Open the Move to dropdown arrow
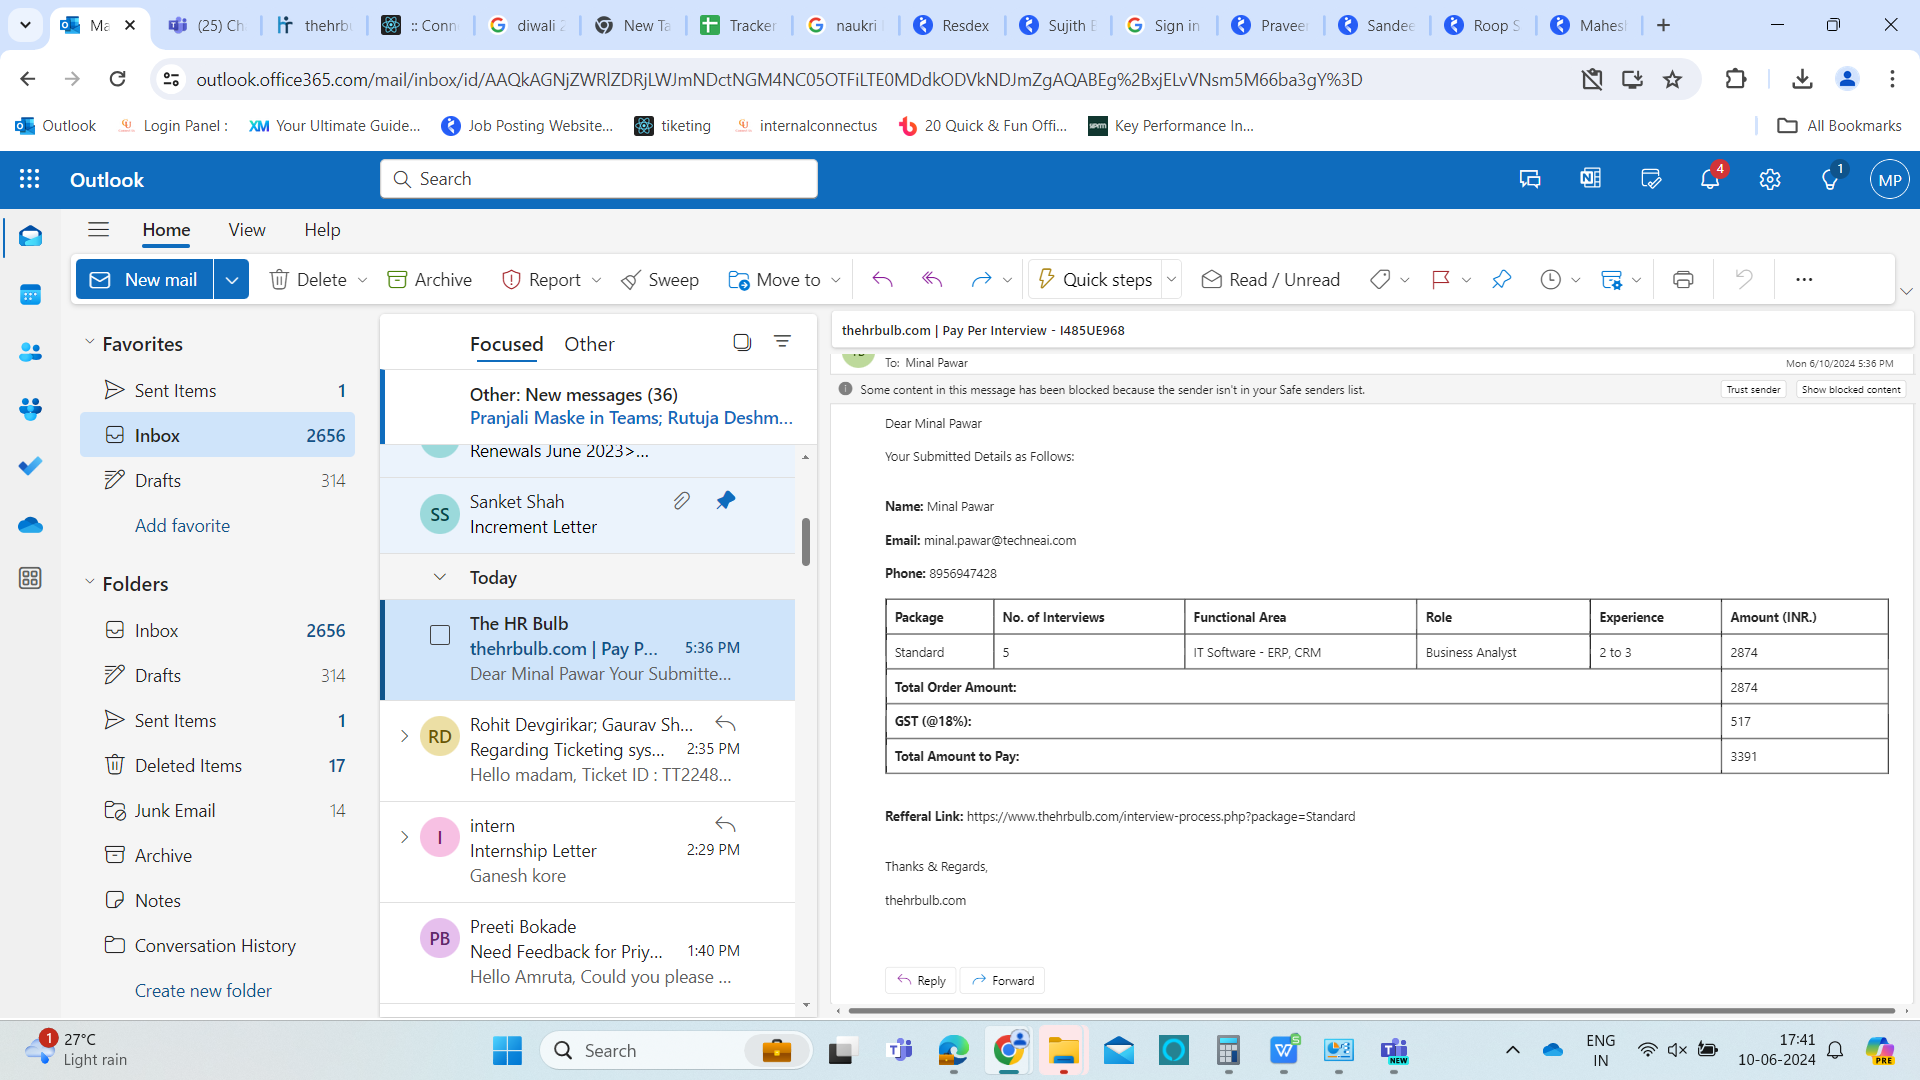 pos(836,280)
